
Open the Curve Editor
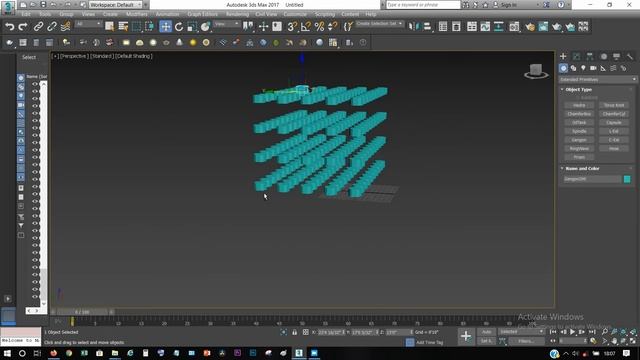coord(485,27)
